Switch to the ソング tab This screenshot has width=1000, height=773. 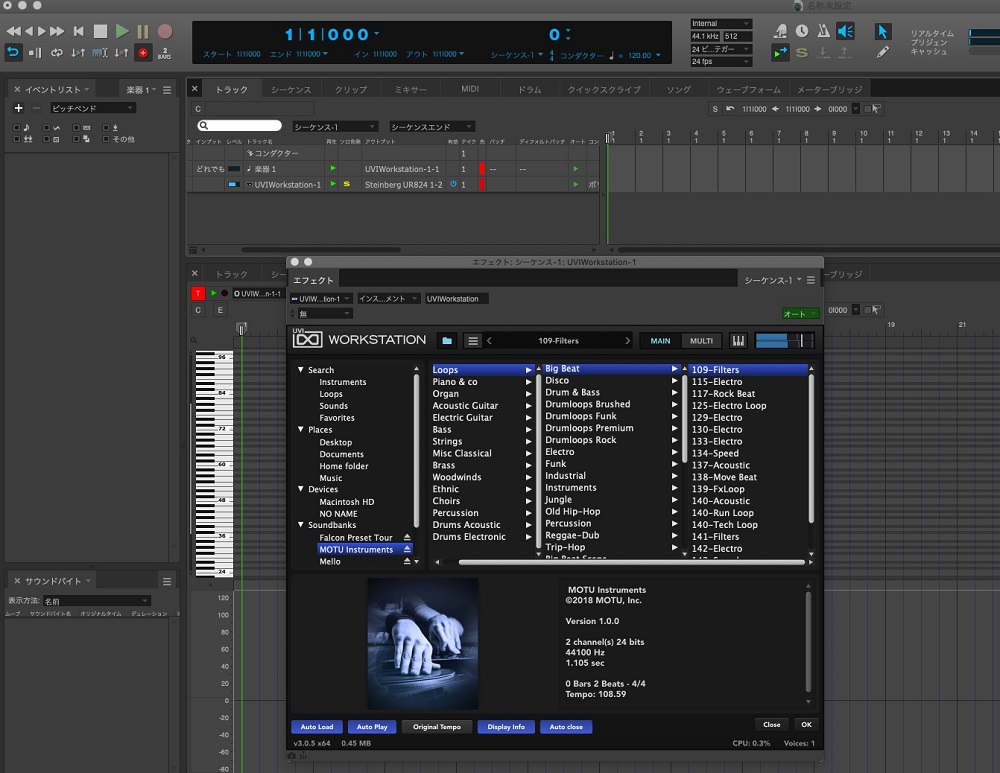679,89
